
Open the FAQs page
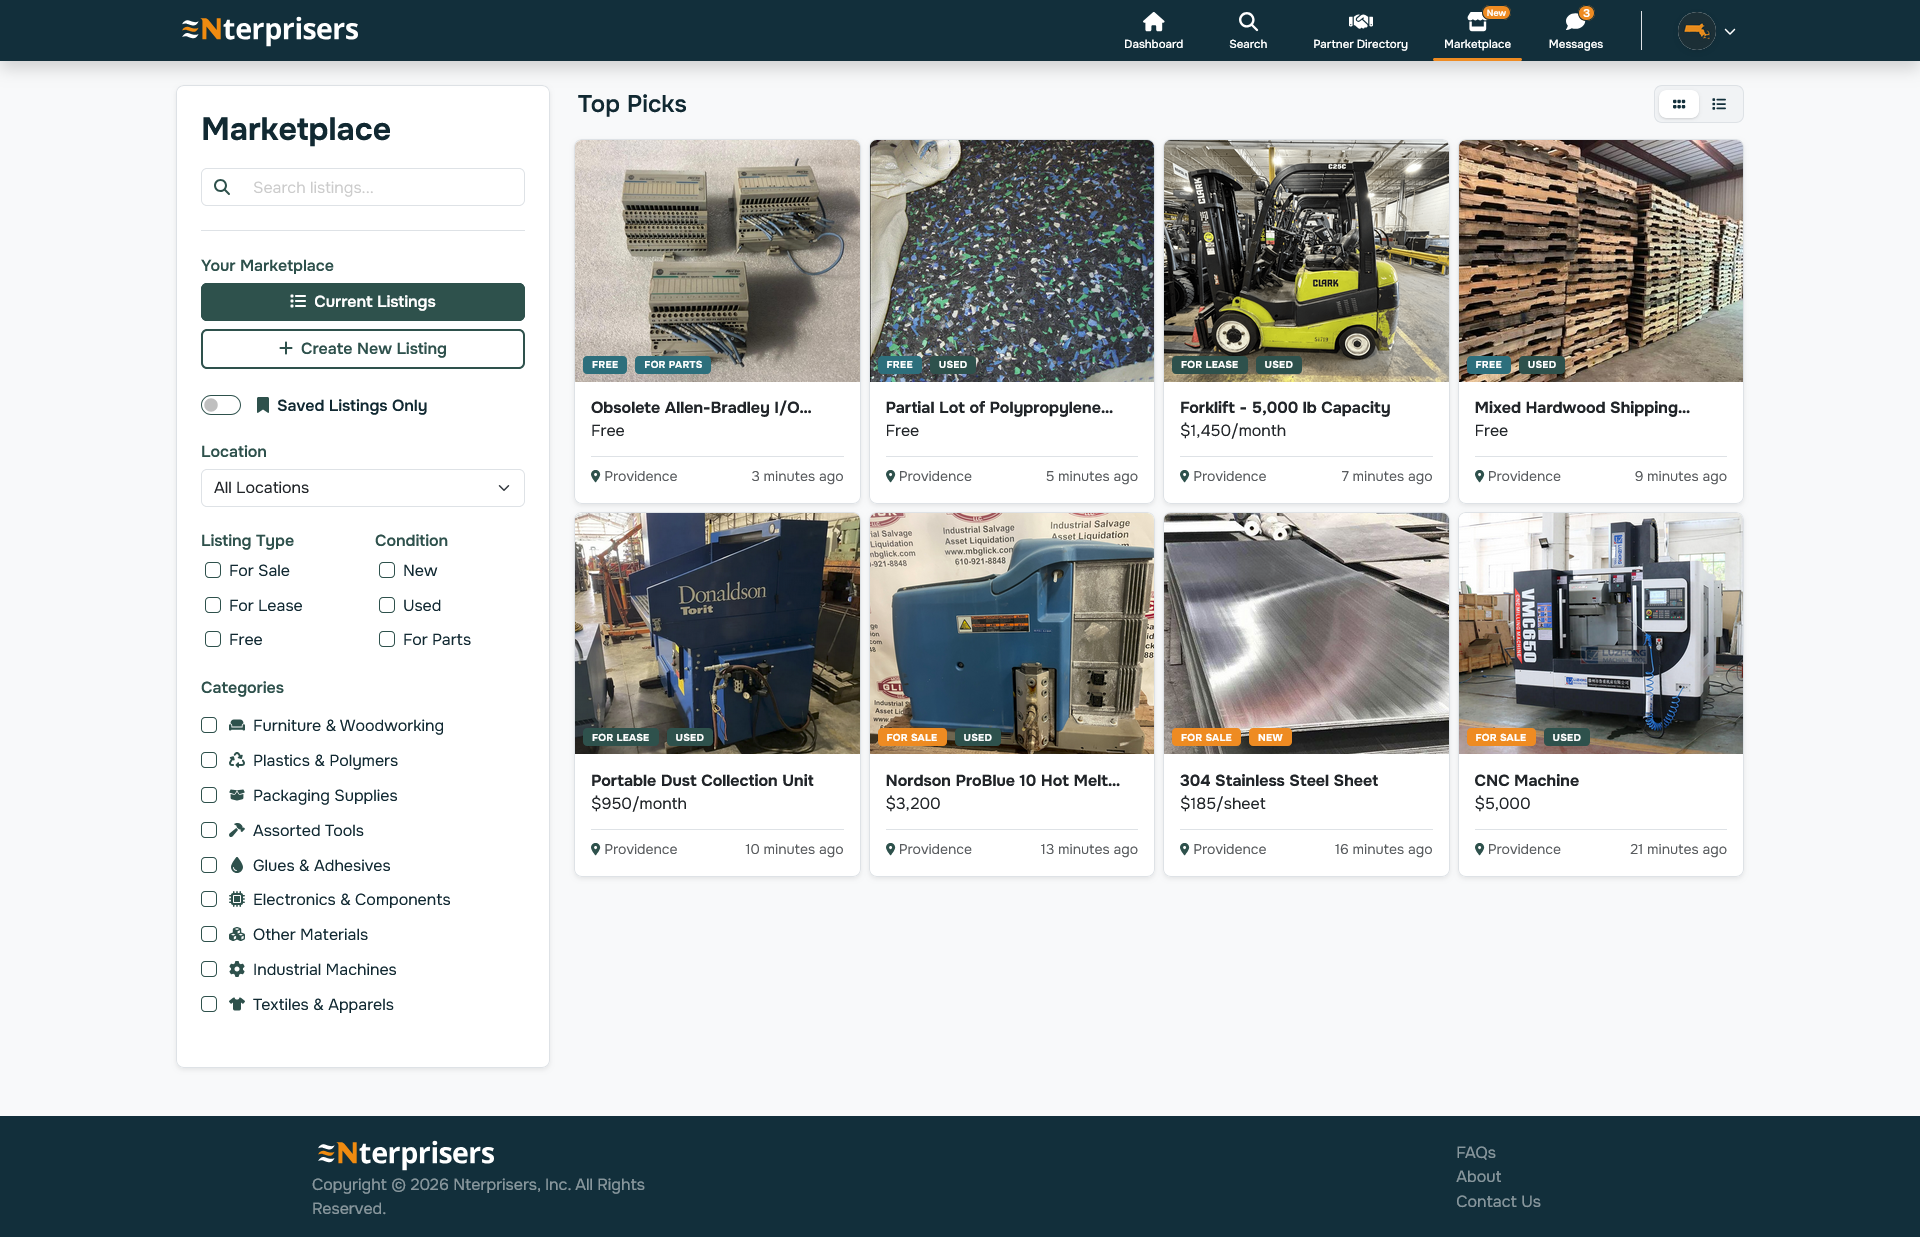pyautogui.click(x=1476, y=1152)
